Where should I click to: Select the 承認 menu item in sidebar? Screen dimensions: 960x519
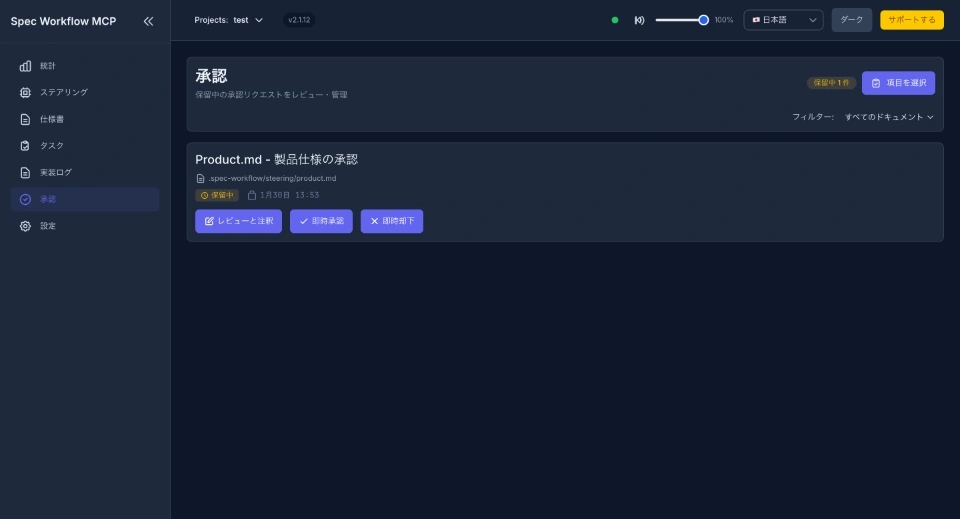(48, 199)
